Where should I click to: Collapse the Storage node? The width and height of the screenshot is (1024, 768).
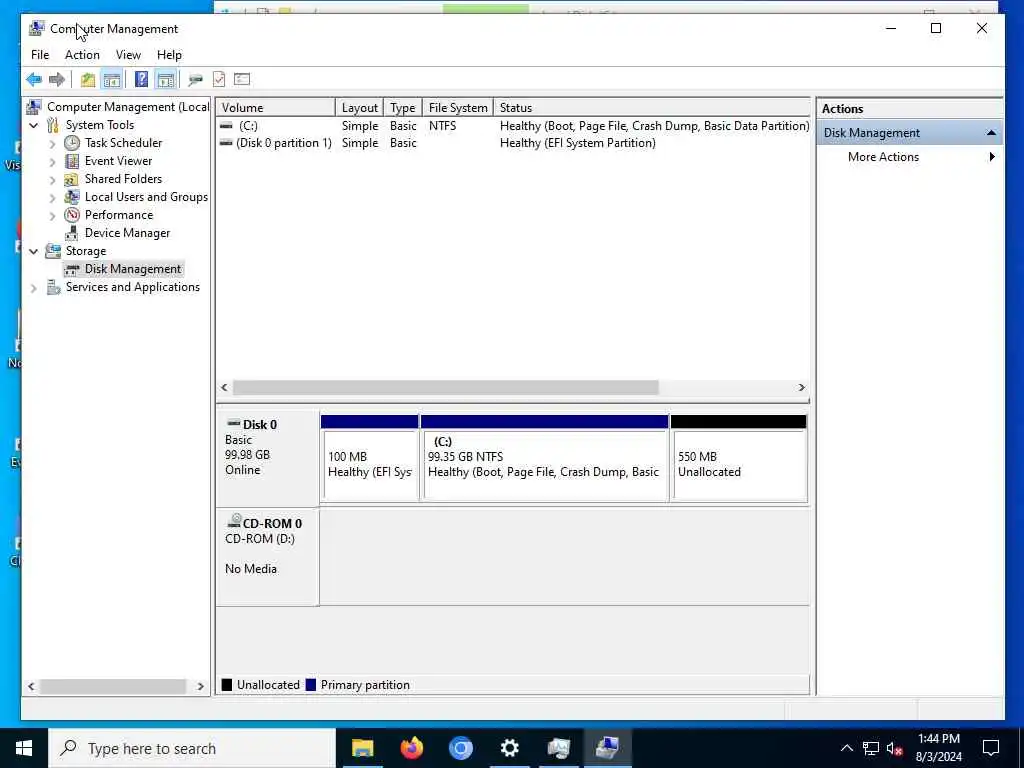tap(34, 251)
